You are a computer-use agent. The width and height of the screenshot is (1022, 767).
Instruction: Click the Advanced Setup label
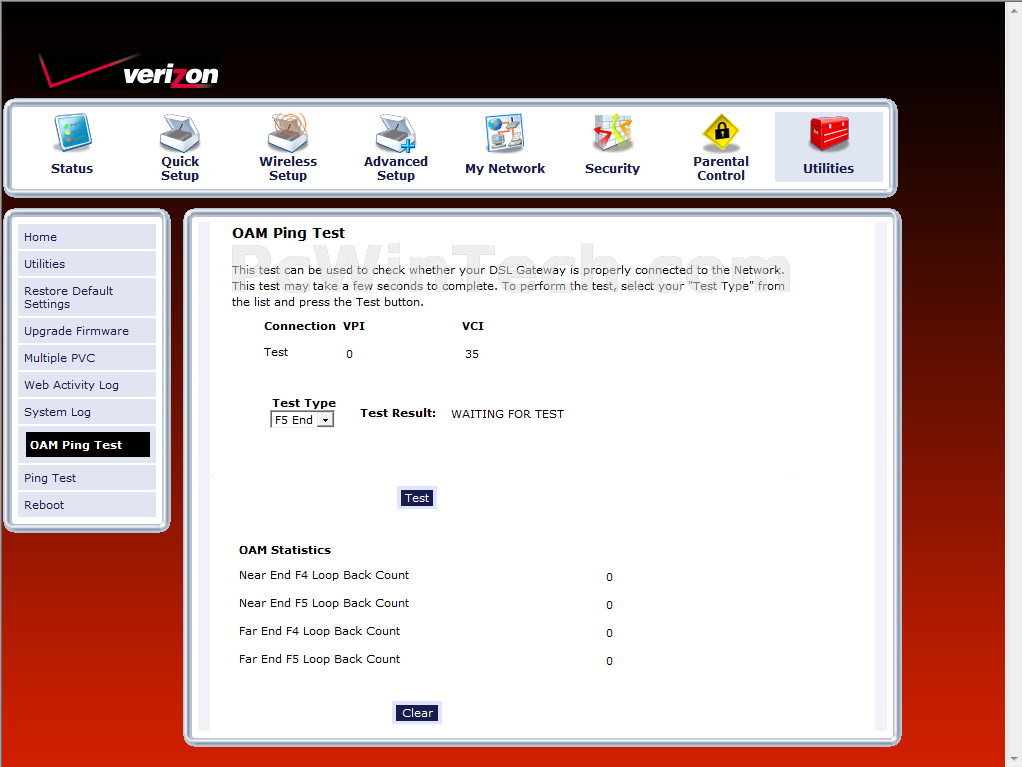coord(396,169)
